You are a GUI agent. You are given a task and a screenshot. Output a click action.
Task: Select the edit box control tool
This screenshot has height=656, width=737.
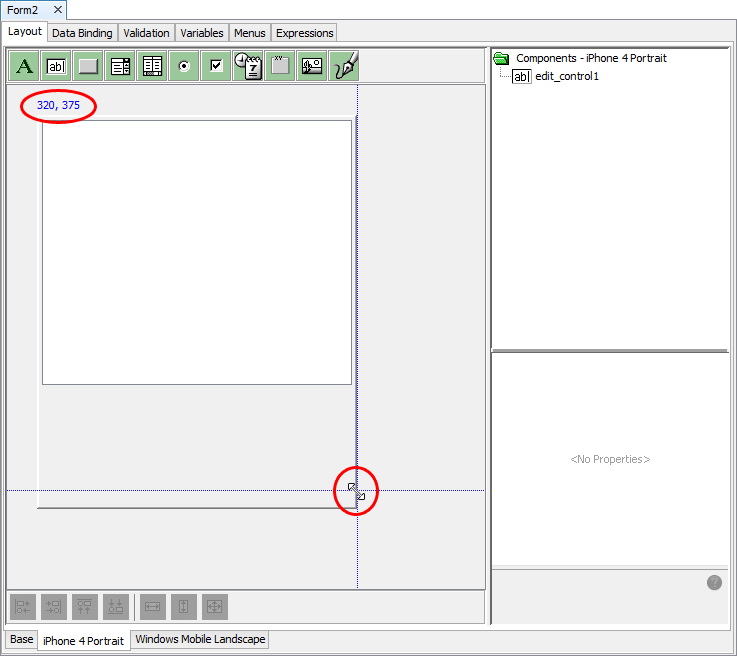pos(57,67)
